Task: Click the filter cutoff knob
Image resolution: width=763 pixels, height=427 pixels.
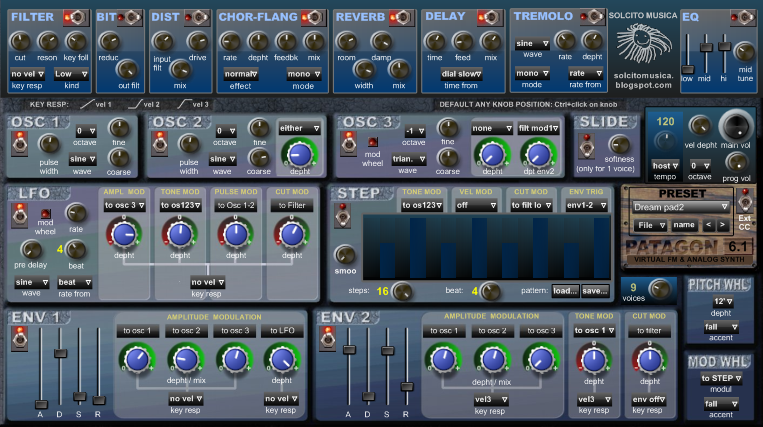Action: pos(19,40)
